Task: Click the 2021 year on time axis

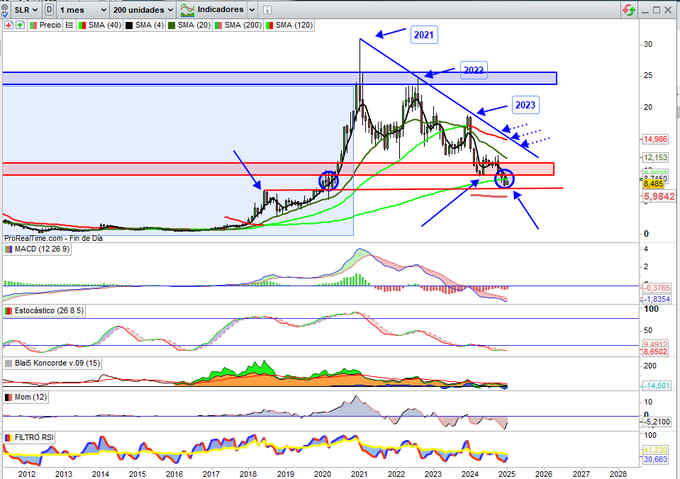Action: tap(359, 474)
